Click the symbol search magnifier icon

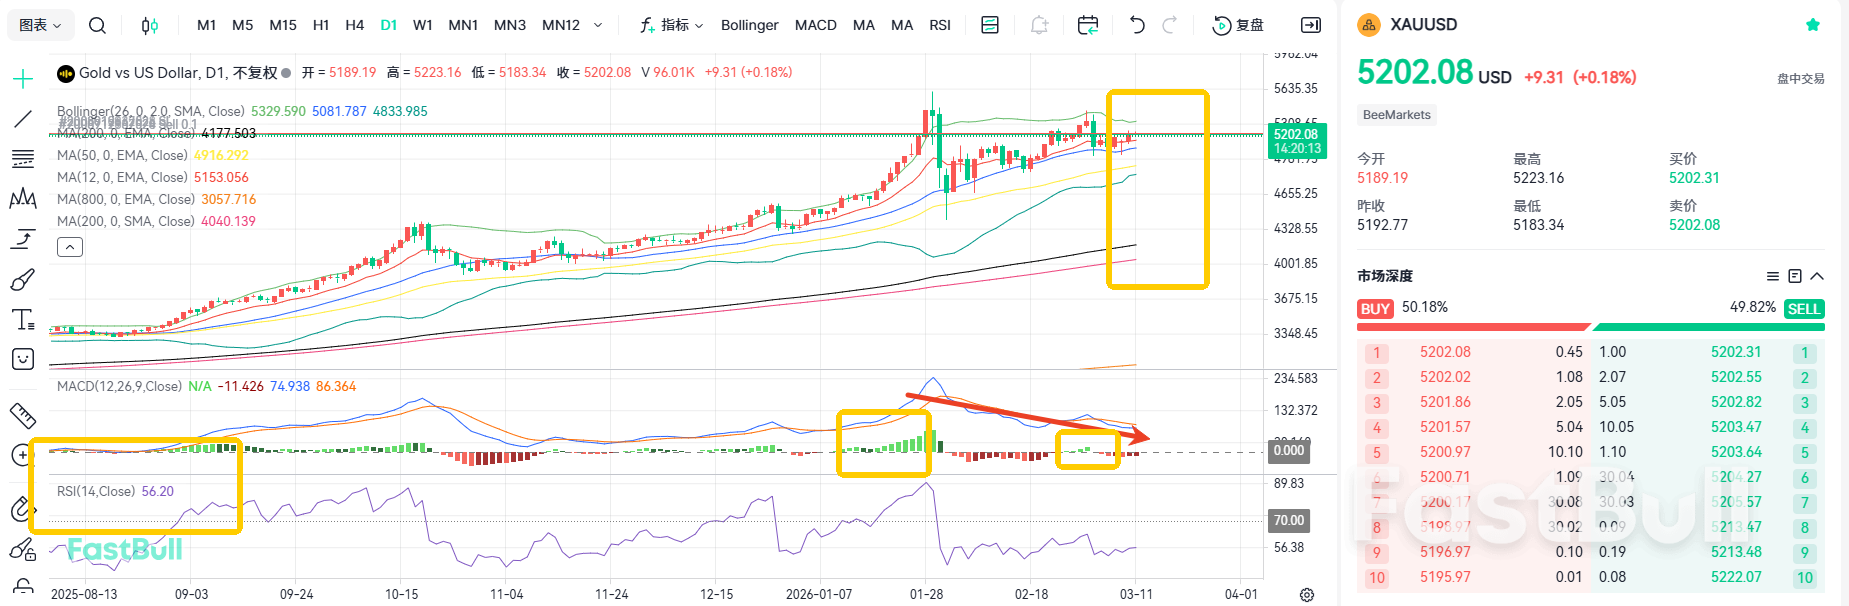[x=97, y=25]
